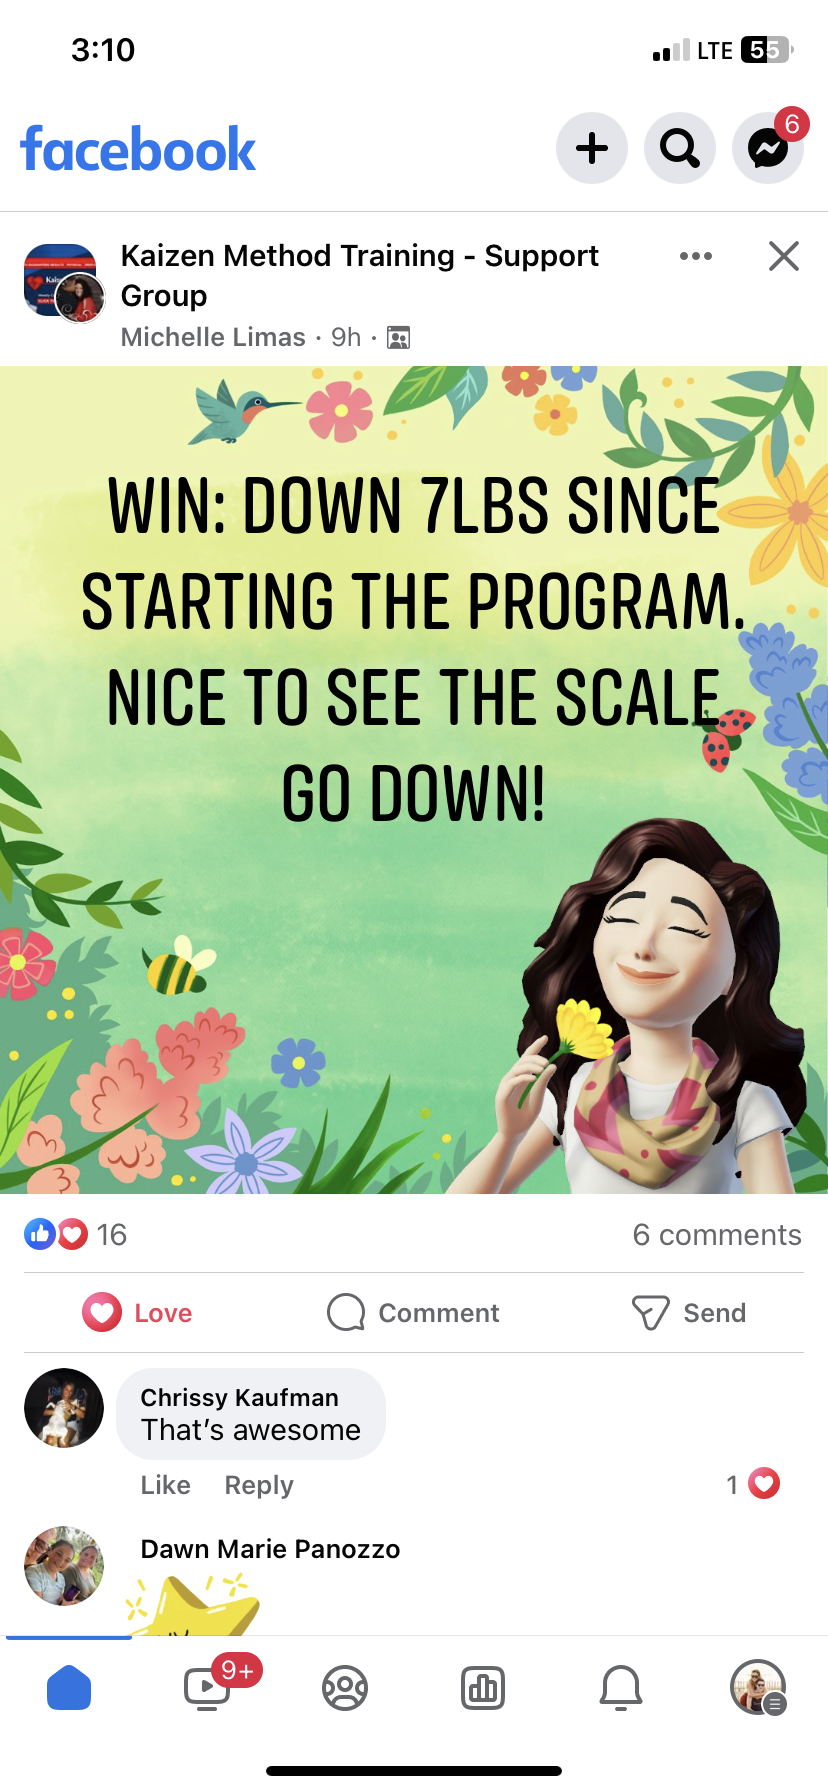Toggle the Love reaction button

pyautogui.click(x=138, y=1313)
